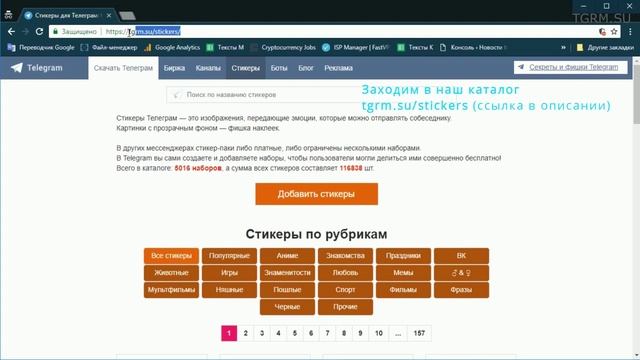Select Популярные category
Image resolution: width=640 pixels, height=360 pixels.
(x=229, y=256)
